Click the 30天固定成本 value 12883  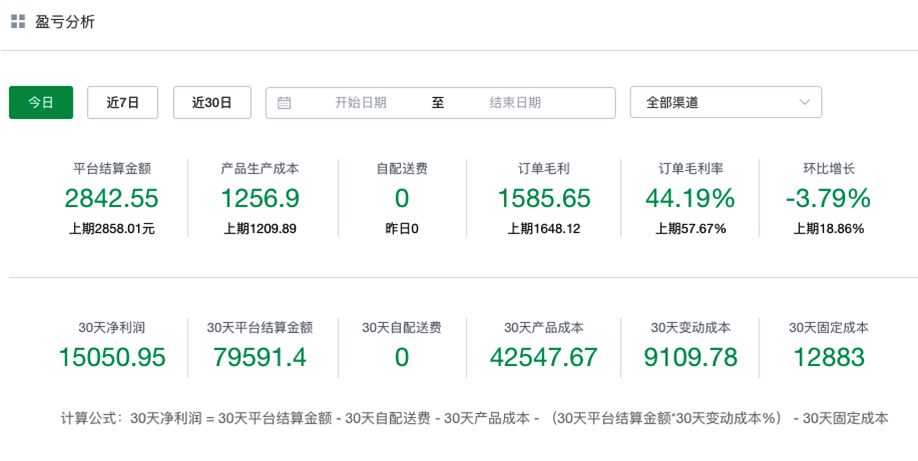[828, 357]
